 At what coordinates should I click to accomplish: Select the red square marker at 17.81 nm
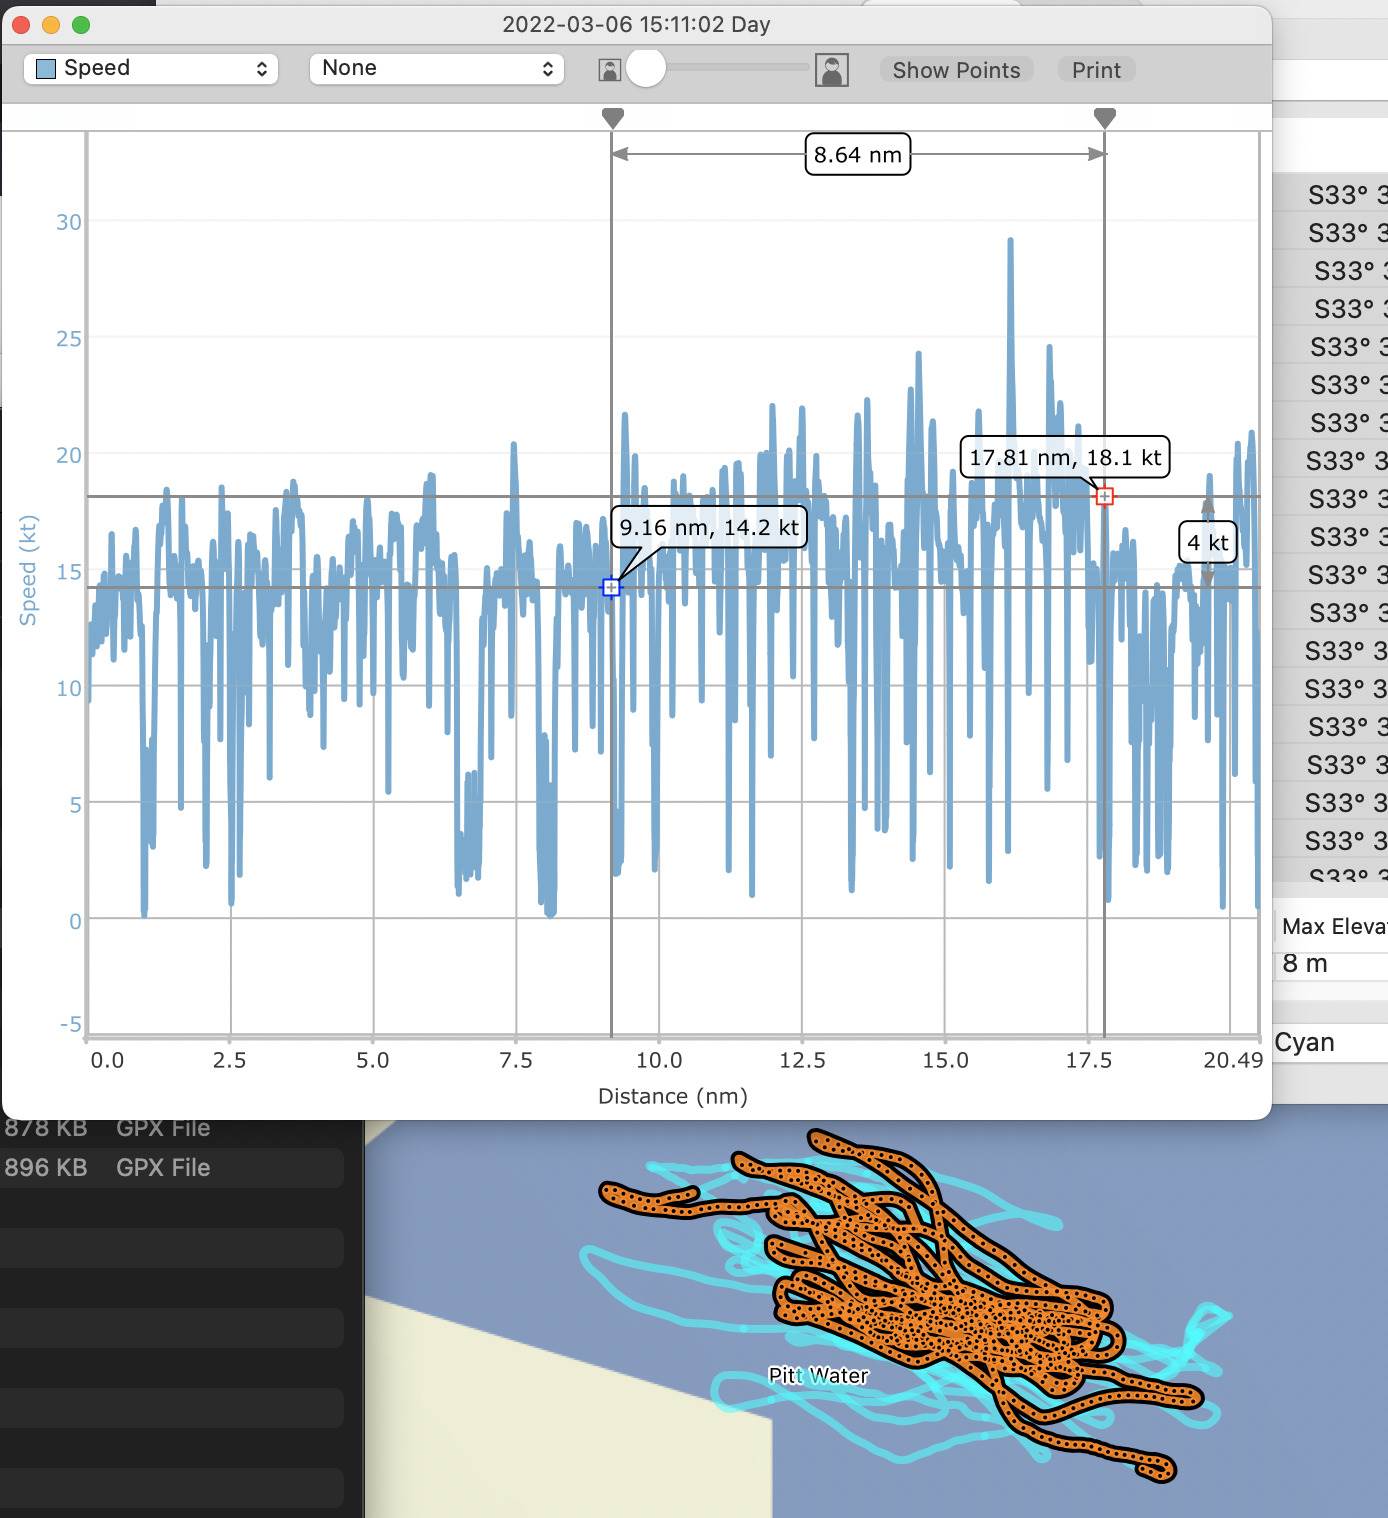click(1104, 497)
